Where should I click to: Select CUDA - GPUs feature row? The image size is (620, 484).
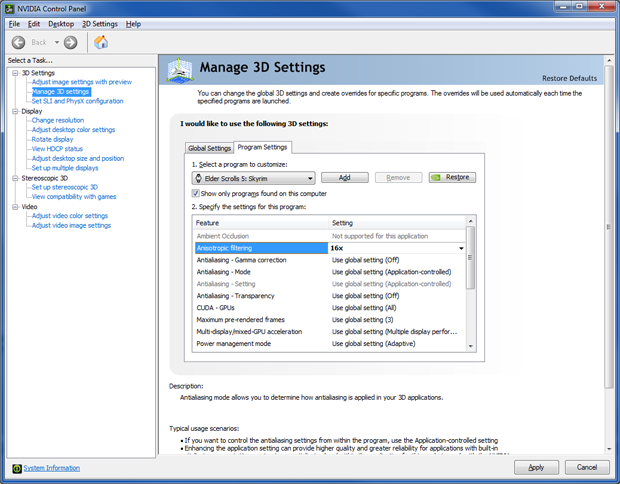329,308
